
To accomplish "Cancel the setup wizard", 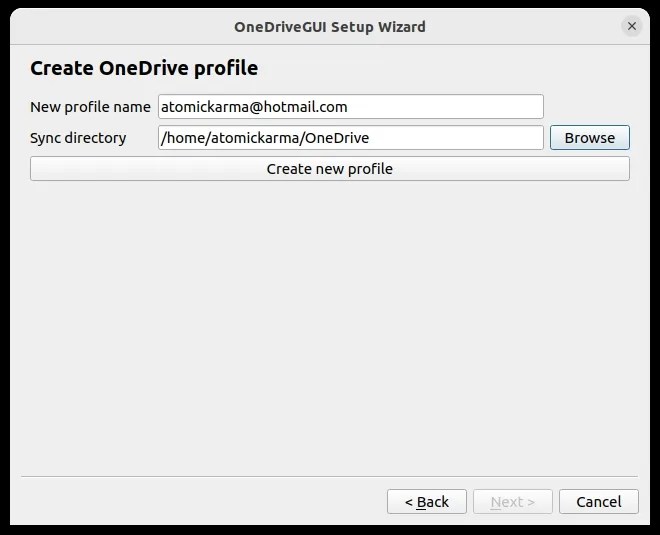I will tap(599, 502).
